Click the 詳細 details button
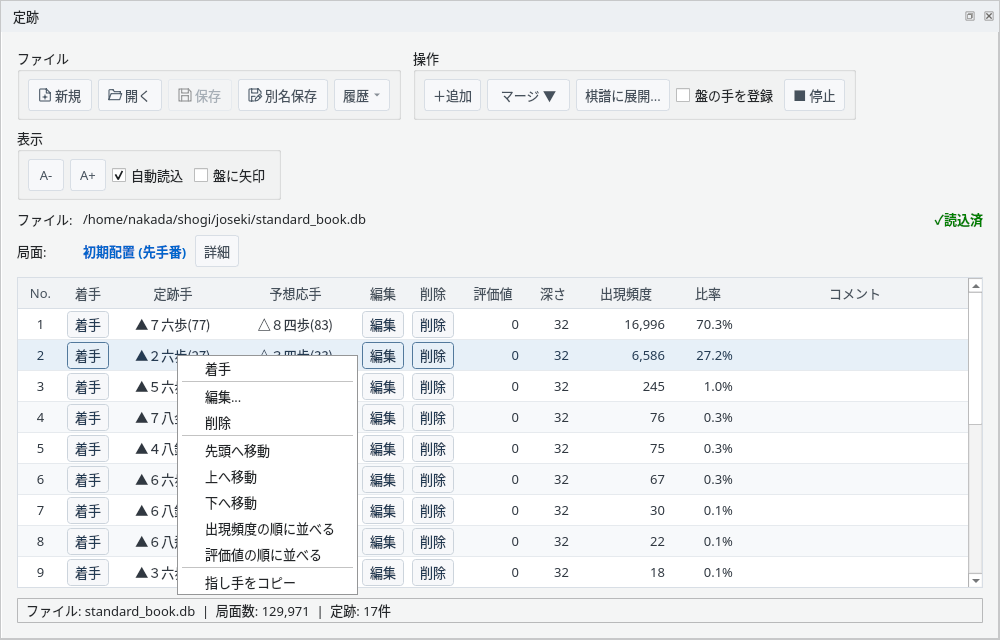 pyautogui.click(x=217, y=251)
